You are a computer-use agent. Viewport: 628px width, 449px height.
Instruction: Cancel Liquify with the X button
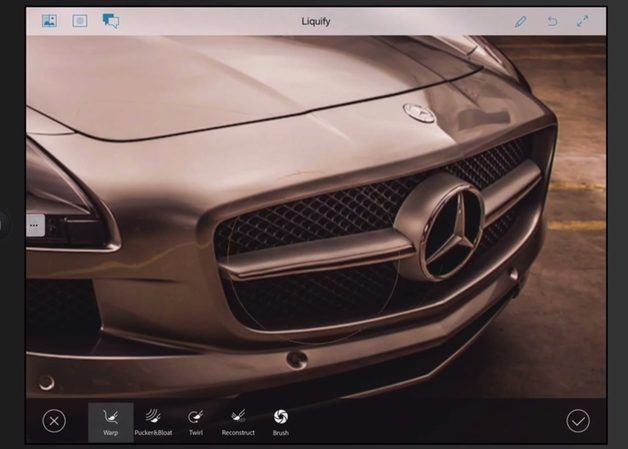click(x=55, y=421)
